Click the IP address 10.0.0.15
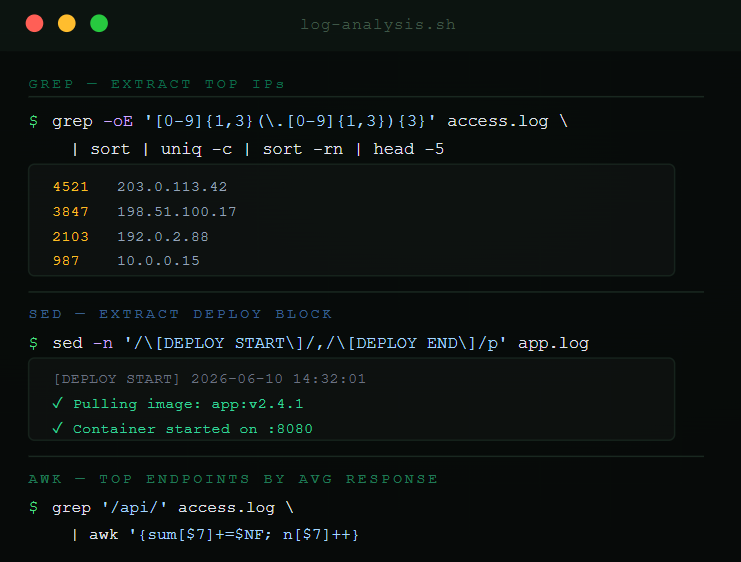This screenshot has height=562, width=741. pyautogui.click(x=158, y=261)
